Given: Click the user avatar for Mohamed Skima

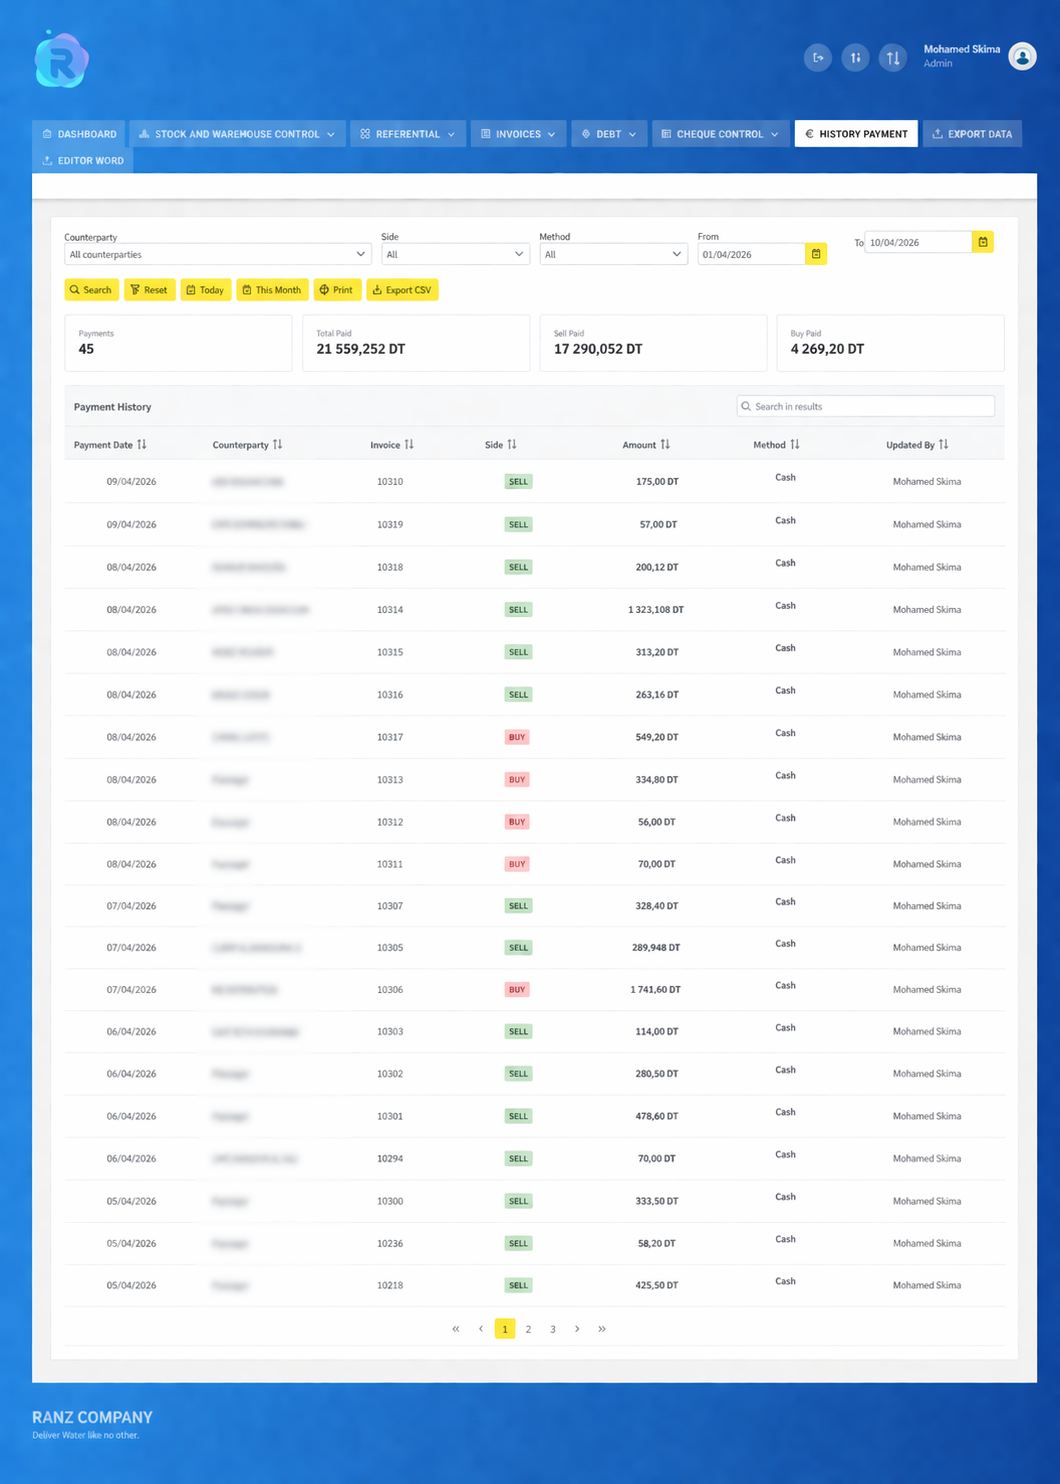Looking at the screenshot, I should [1022, 57].
